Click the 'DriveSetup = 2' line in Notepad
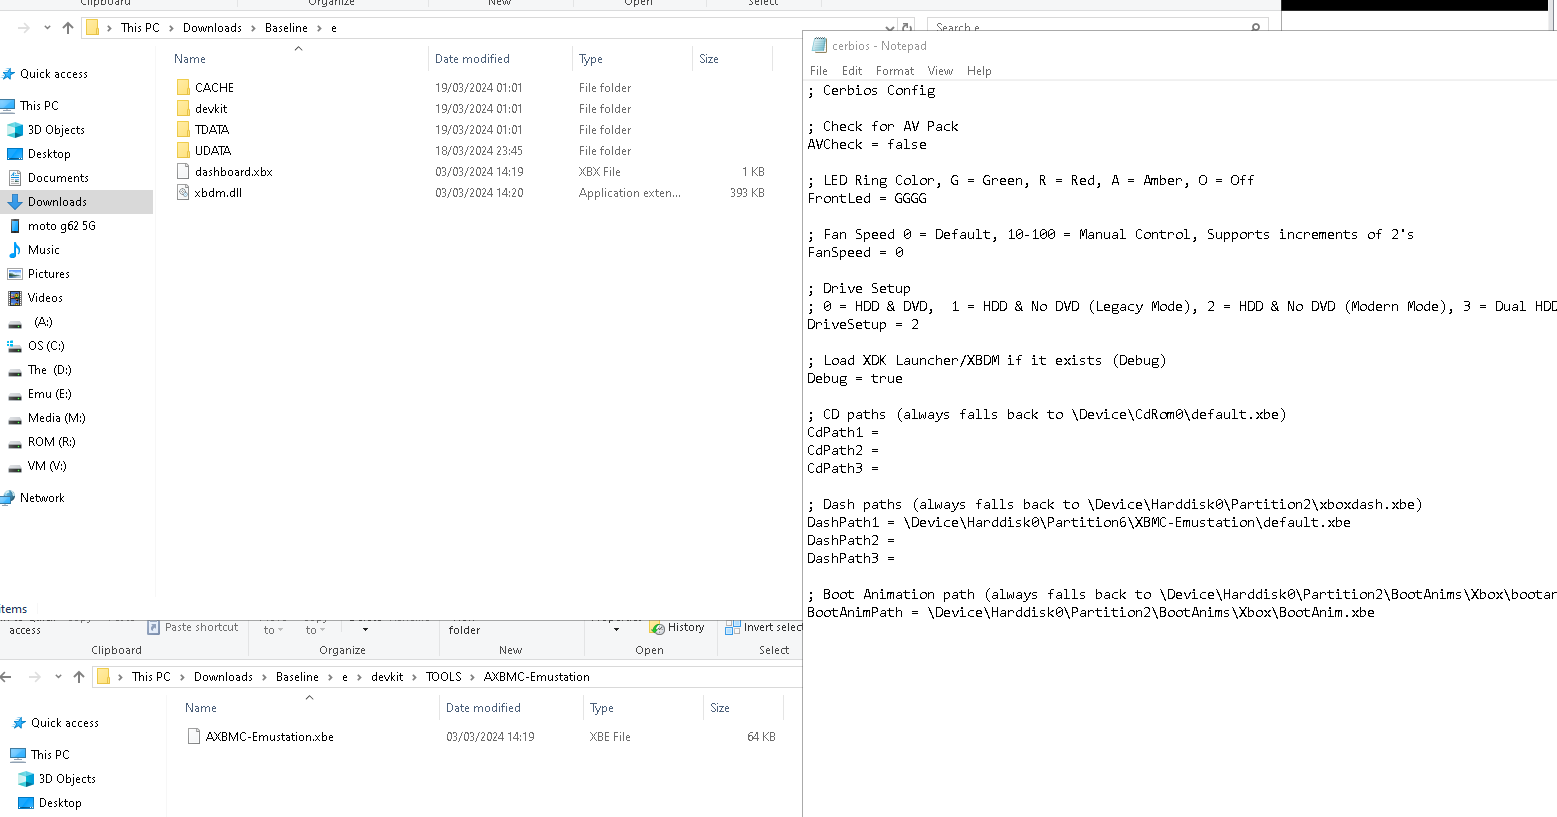Screen dimensions: 1557x817 pyautogui.click(x=863, y=324)
